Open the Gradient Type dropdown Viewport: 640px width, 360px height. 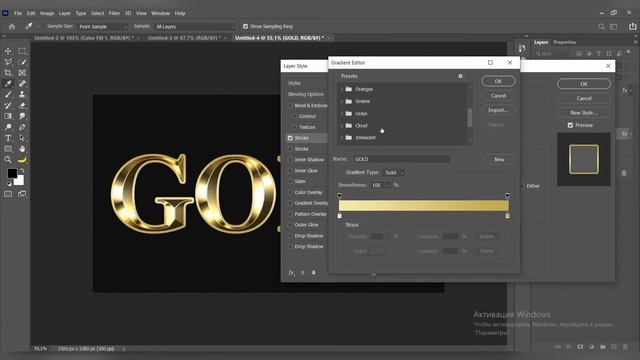[x=394, y=173]
